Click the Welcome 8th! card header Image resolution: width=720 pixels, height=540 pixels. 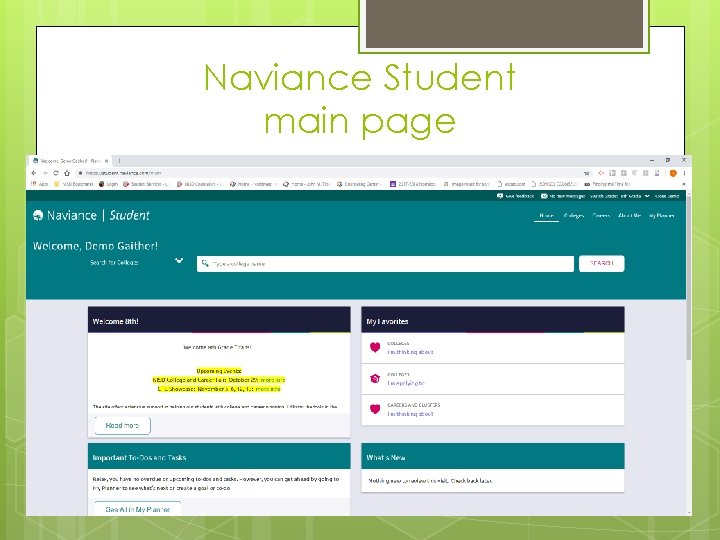219,320
